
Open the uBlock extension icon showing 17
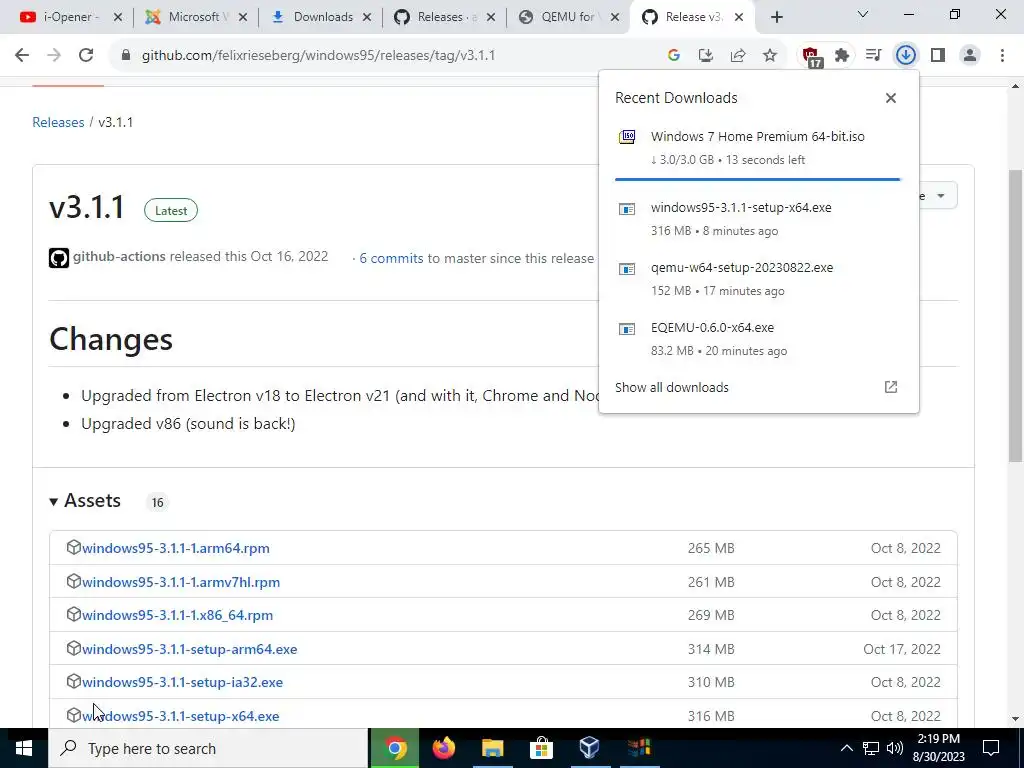(x=811, y=56)
